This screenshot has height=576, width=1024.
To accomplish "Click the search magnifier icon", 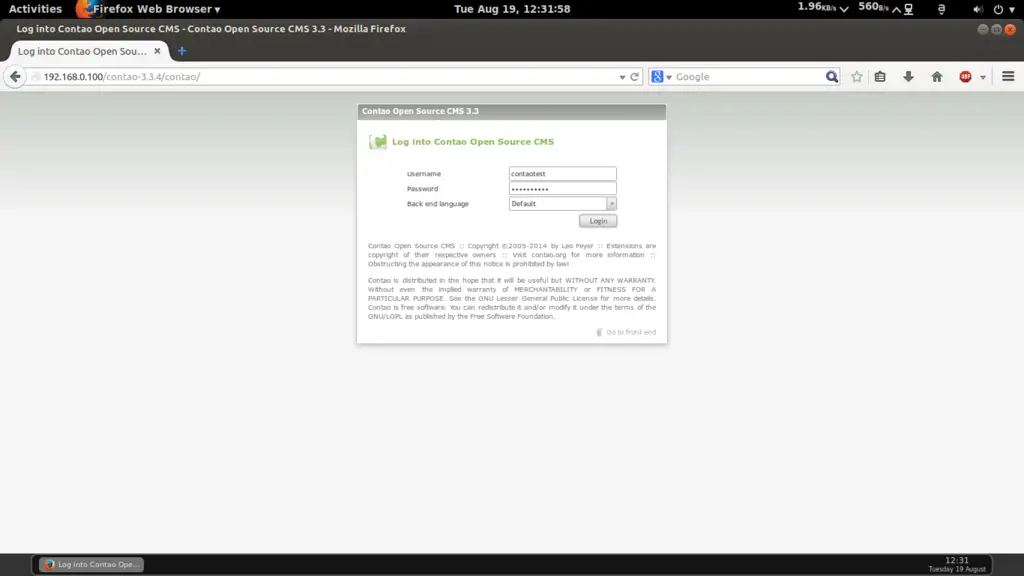I will pos(831,76).
